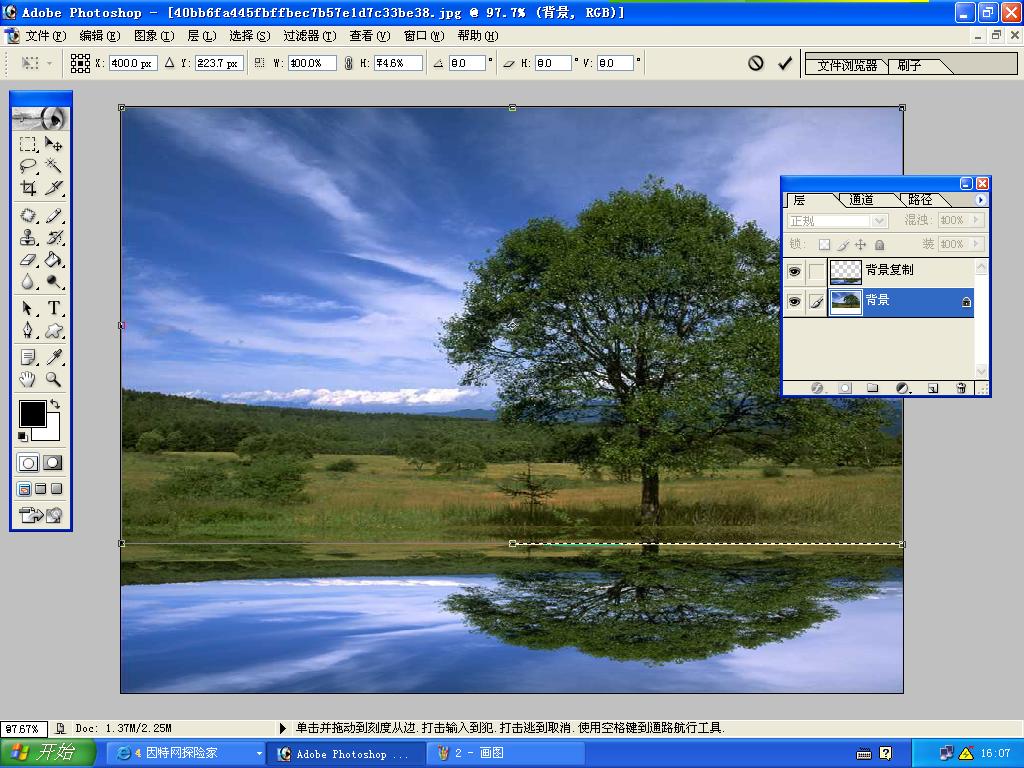Select the Magic Wand tool
The height and width of the screenshot is (768, 1024).
click(x=54, y=166)
